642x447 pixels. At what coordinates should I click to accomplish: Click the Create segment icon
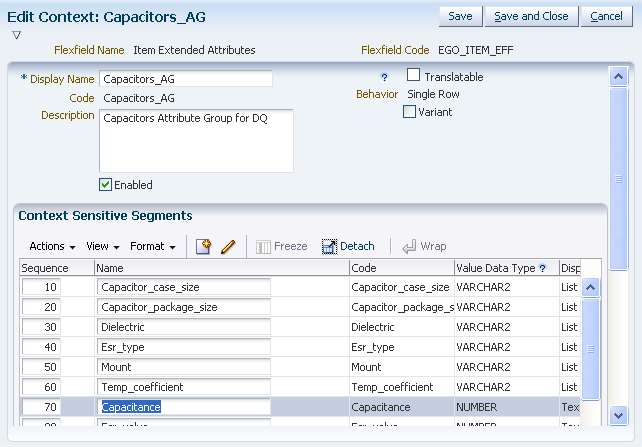click(203, 246)
